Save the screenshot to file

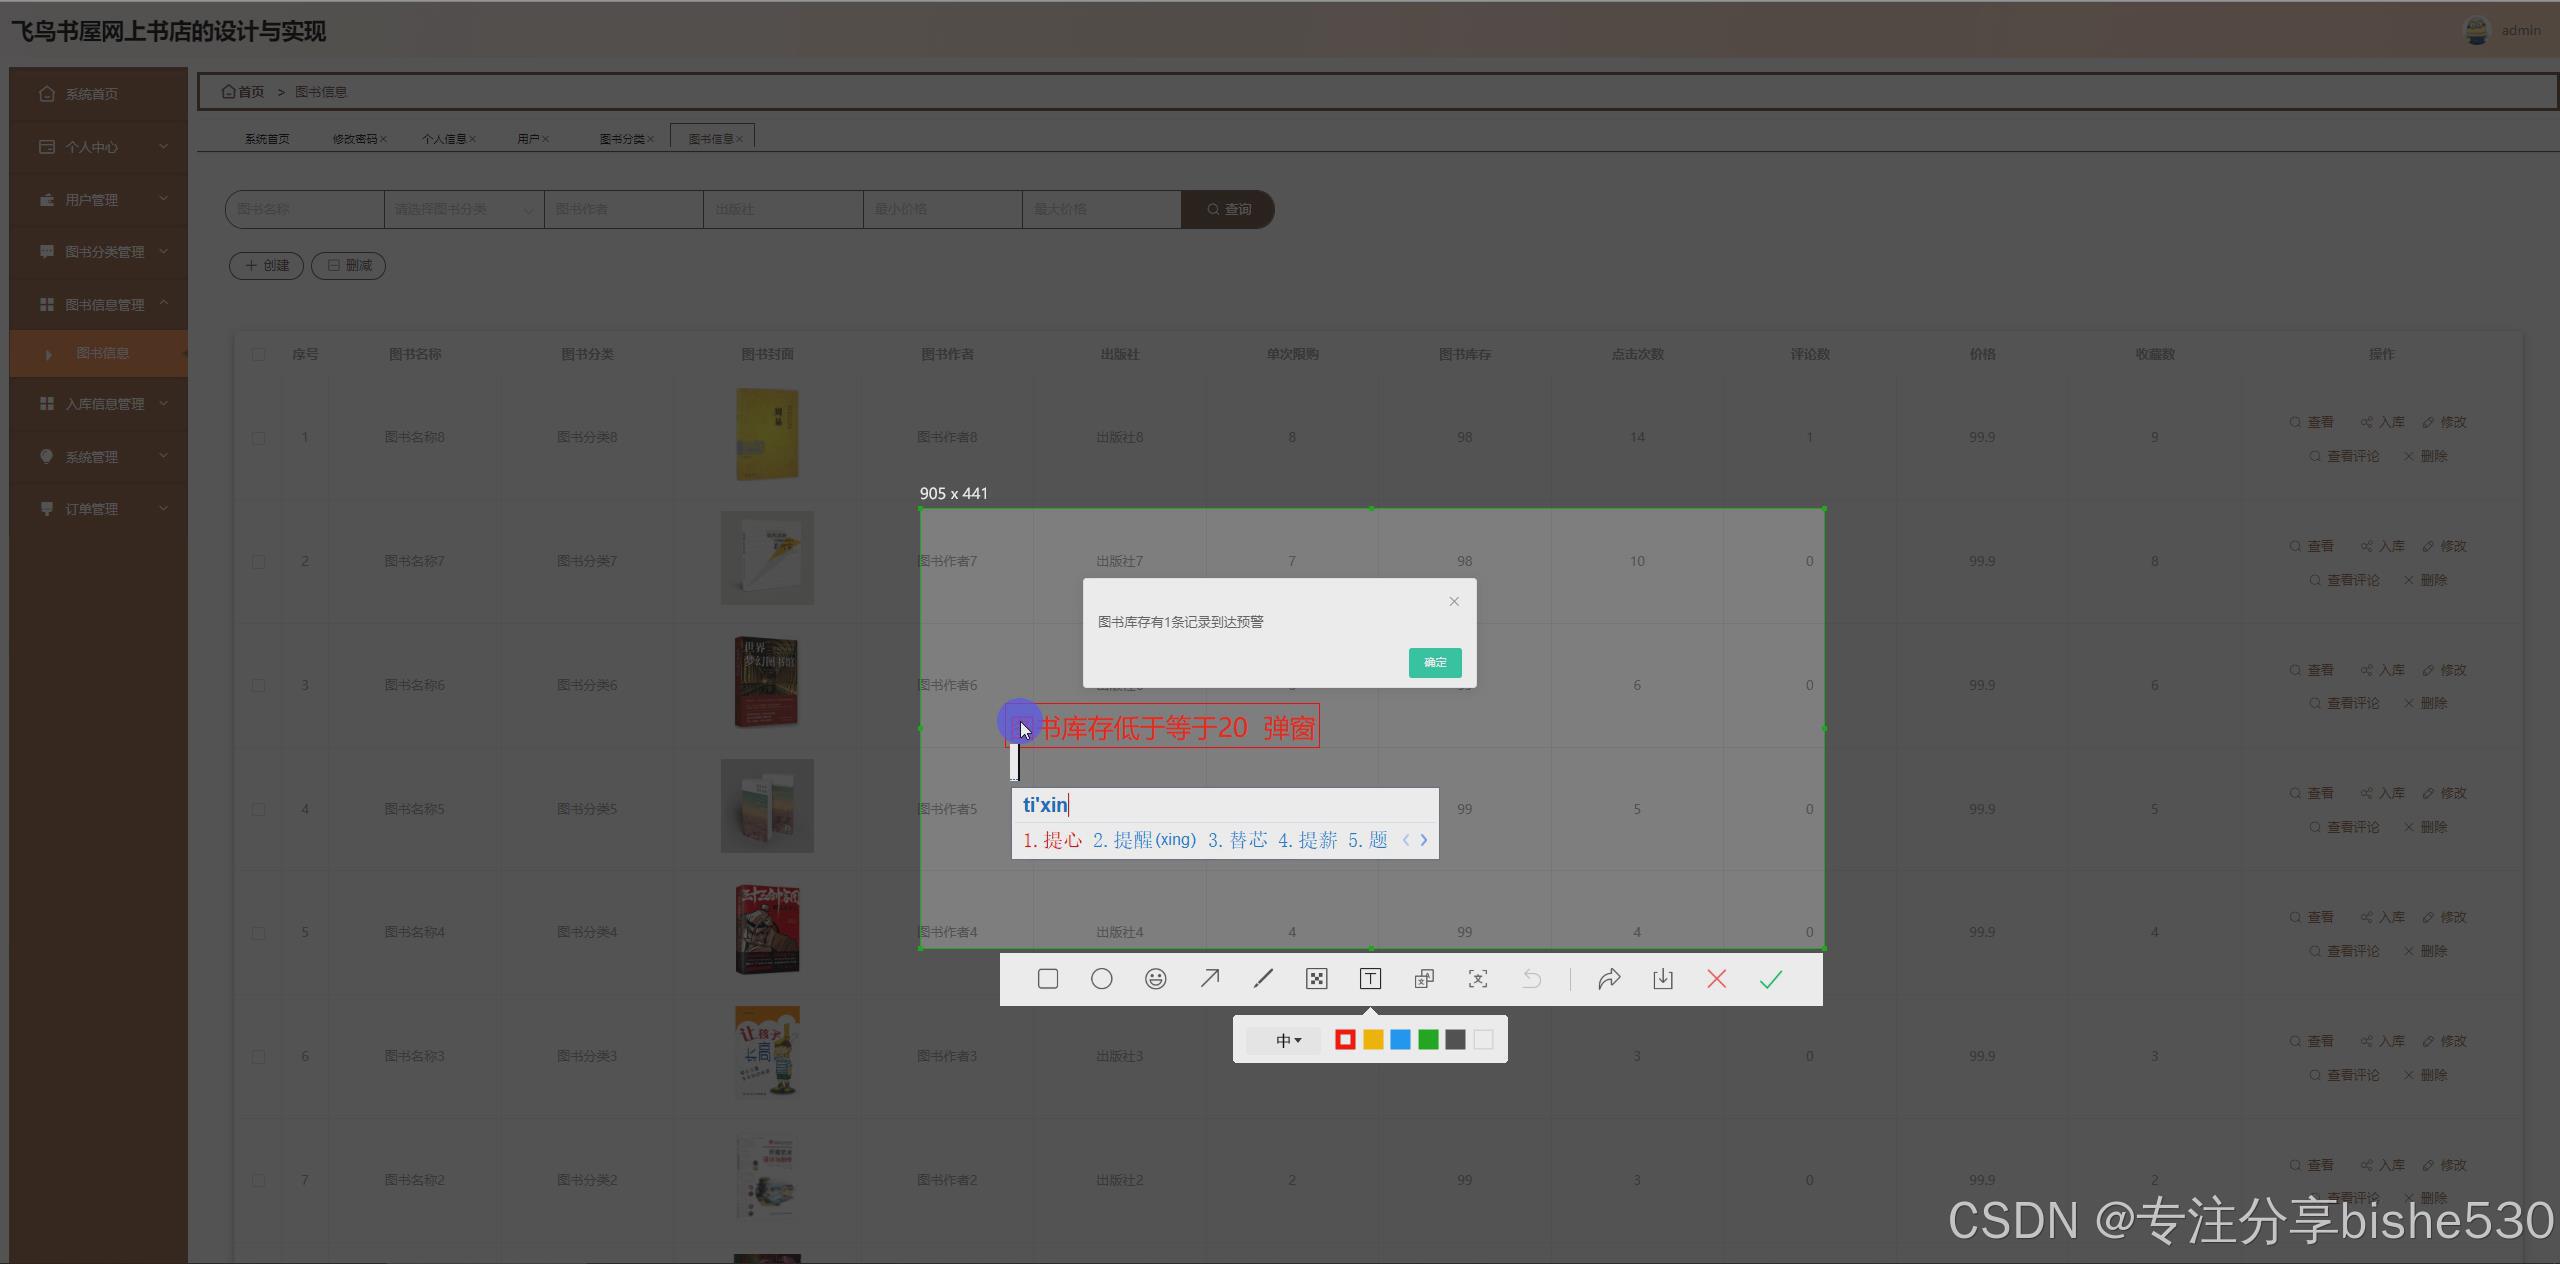[1662, 979]
